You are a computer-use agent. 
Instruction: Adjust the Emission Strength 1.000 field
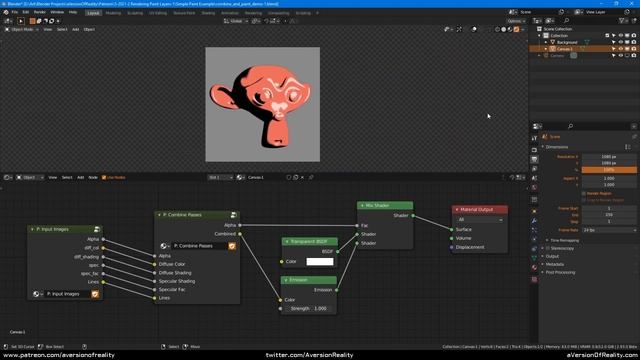click(x=309, y=309)
